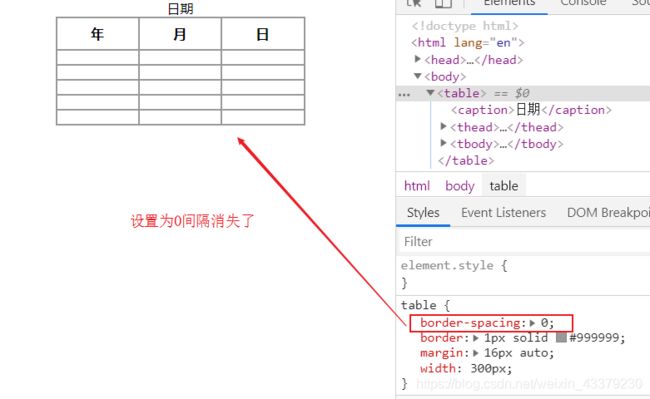This screenshot has height=399, width=650.
Task: Expand the border shorthand value
Action: click(x=476, y=338)
